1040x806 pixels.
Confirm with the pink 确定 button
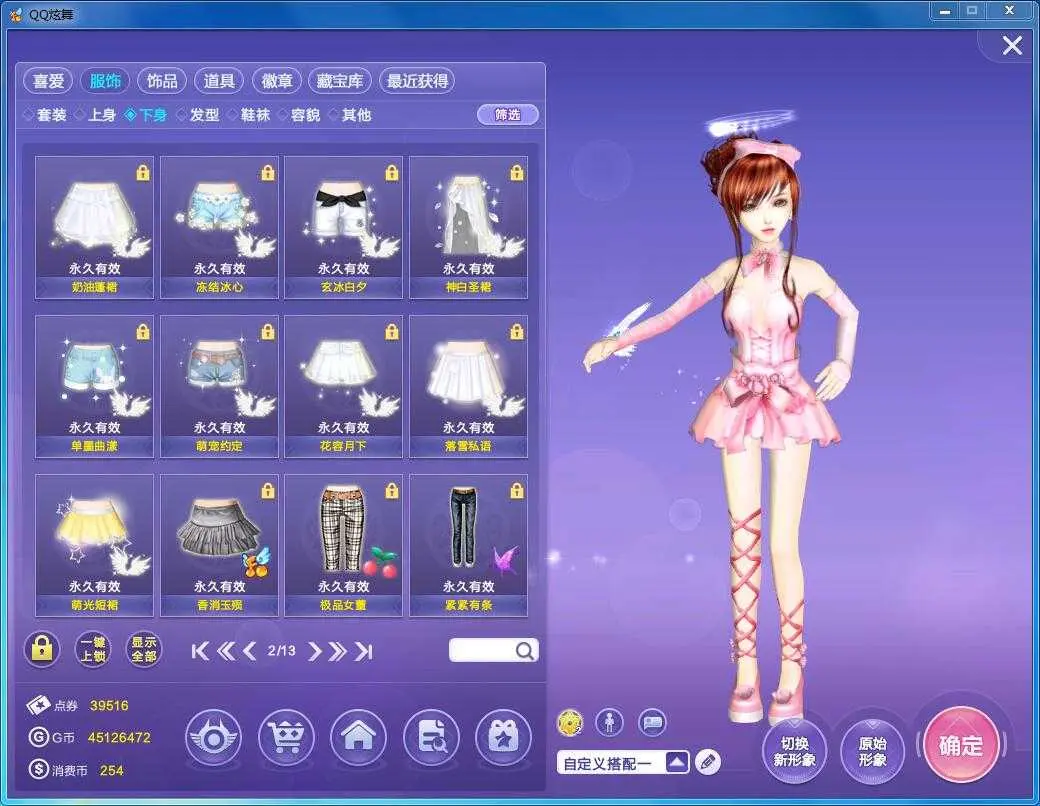pyautogui.click(x=960, y=745)
